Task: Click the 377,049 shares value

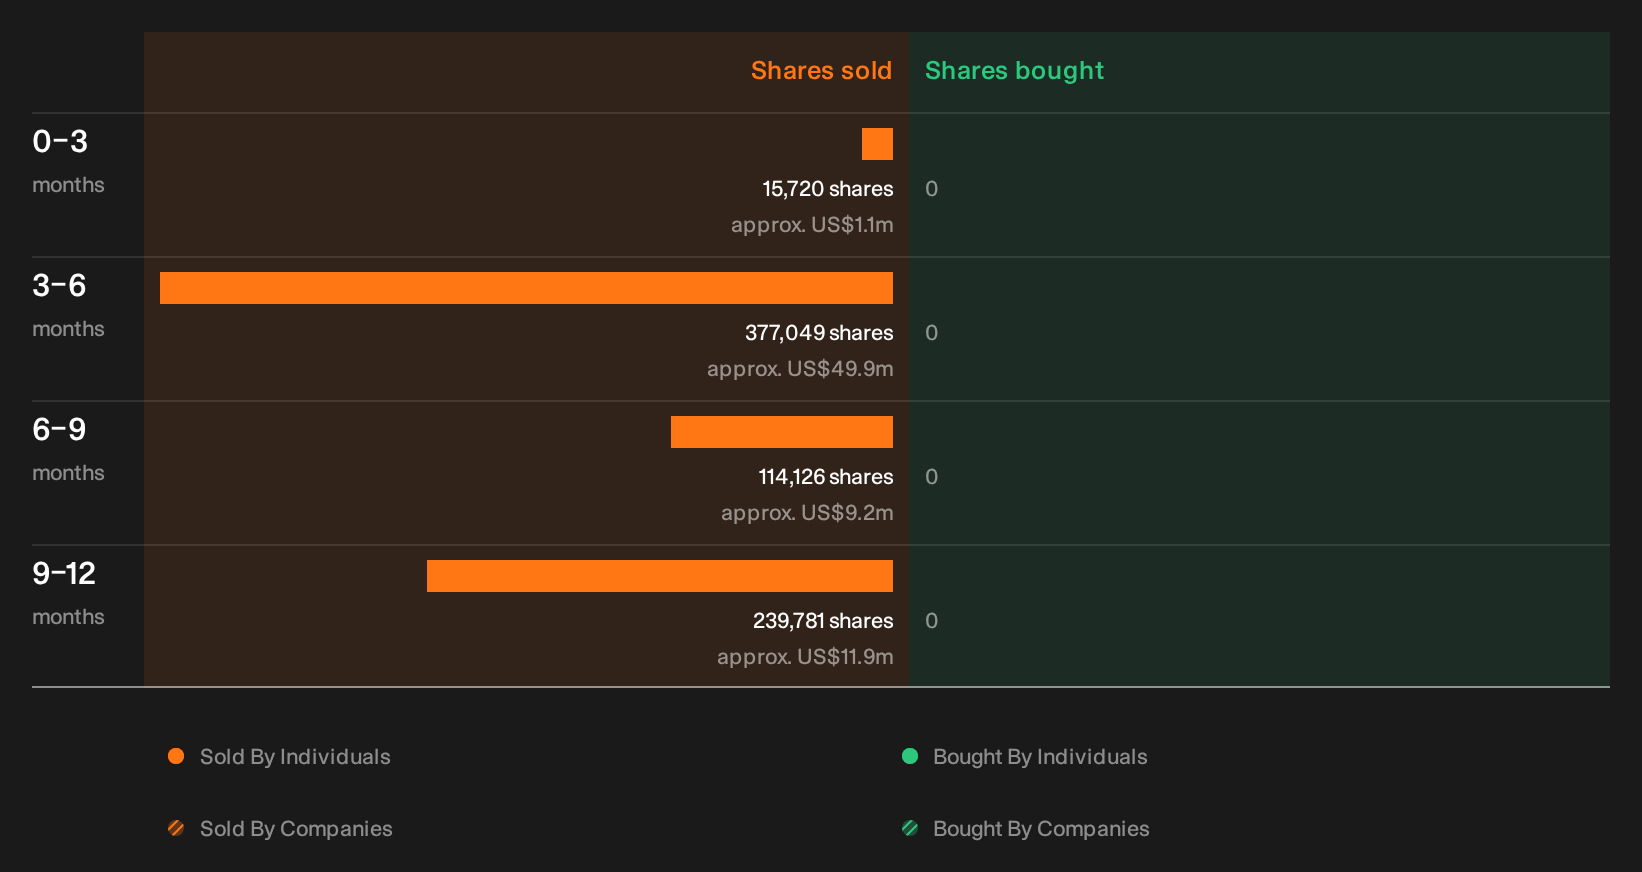Action: pyautogui.click(x=819, y=333)
